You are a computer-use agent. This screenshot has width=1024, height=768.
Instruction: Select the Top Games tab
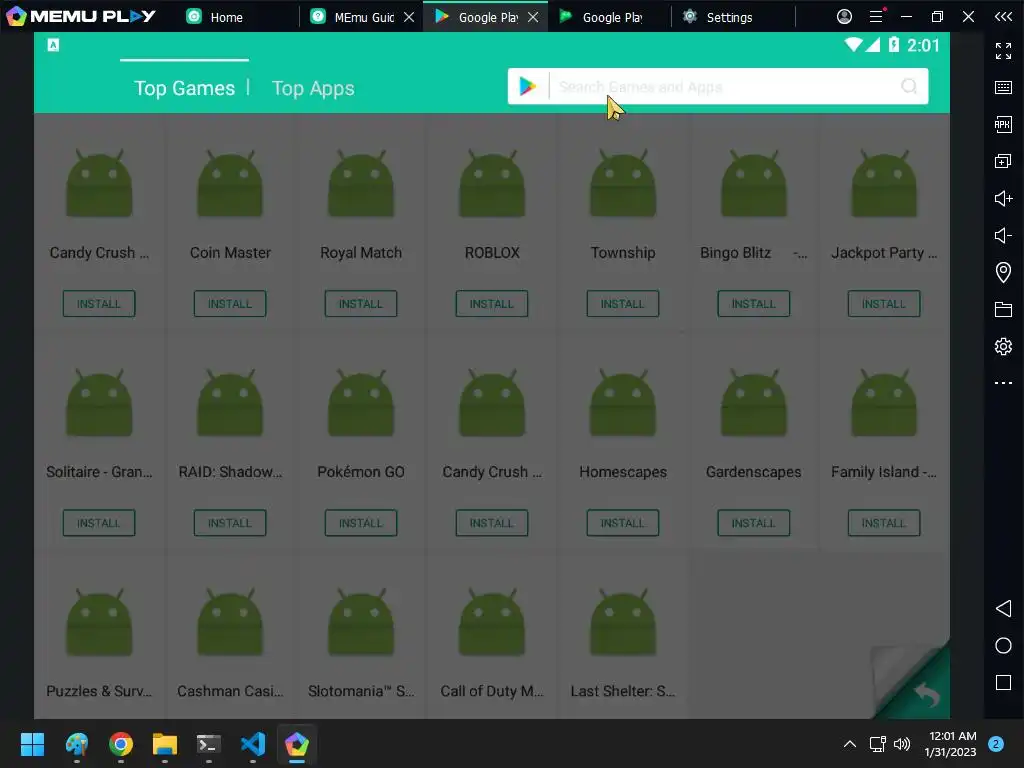click(184, 88)
